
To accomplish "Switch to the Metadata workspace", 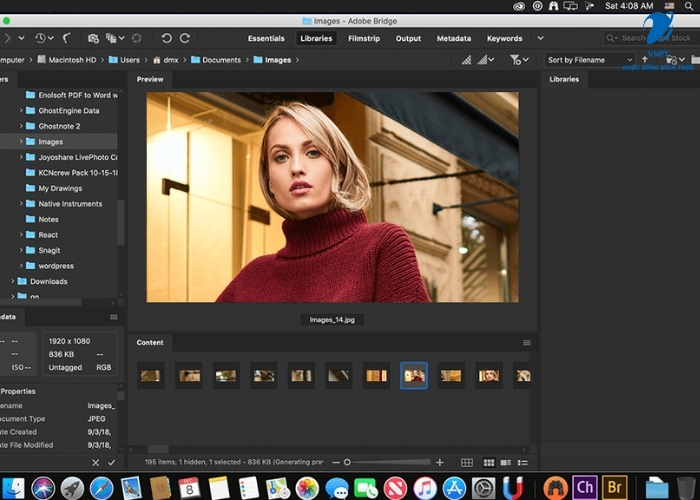I will (x=454, y=38).
